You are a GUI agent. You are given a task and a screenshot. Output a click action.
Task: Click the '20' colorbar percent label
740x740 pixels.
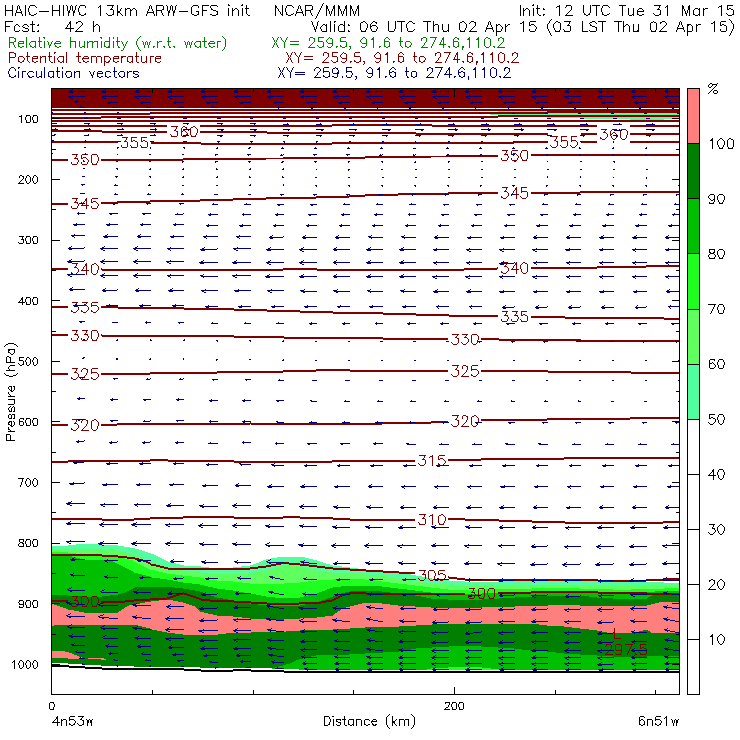coord(717,585)
